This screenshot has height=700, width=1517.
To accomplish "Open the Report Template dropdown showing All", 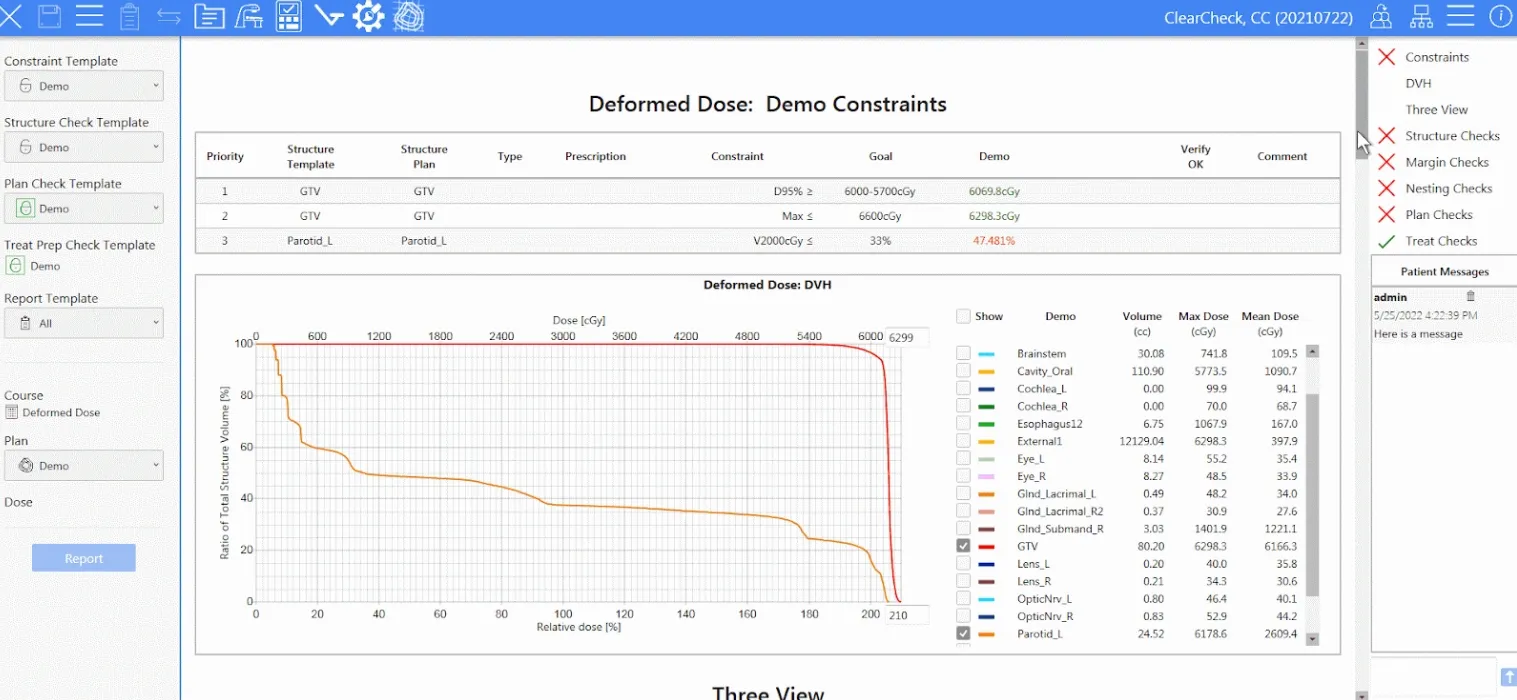I will [84, 323].
